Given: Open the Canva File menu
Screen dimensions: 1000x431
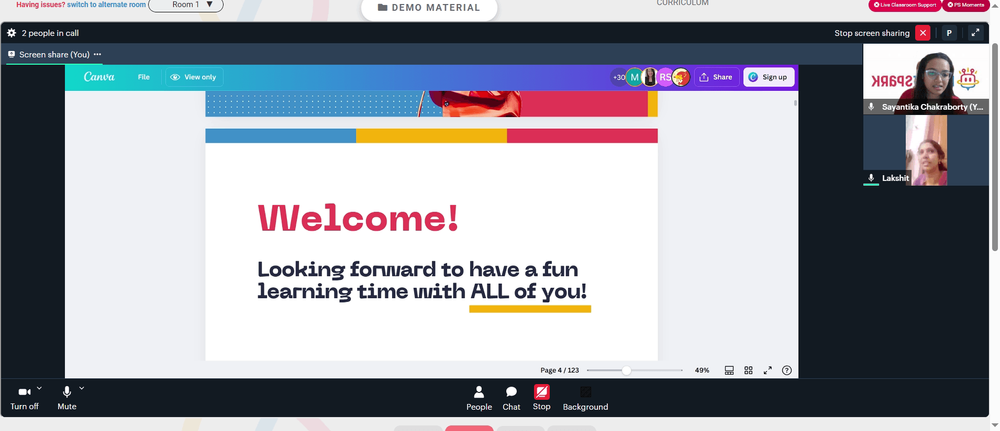Looking at the screenshot, I should [x=143, y=77].
